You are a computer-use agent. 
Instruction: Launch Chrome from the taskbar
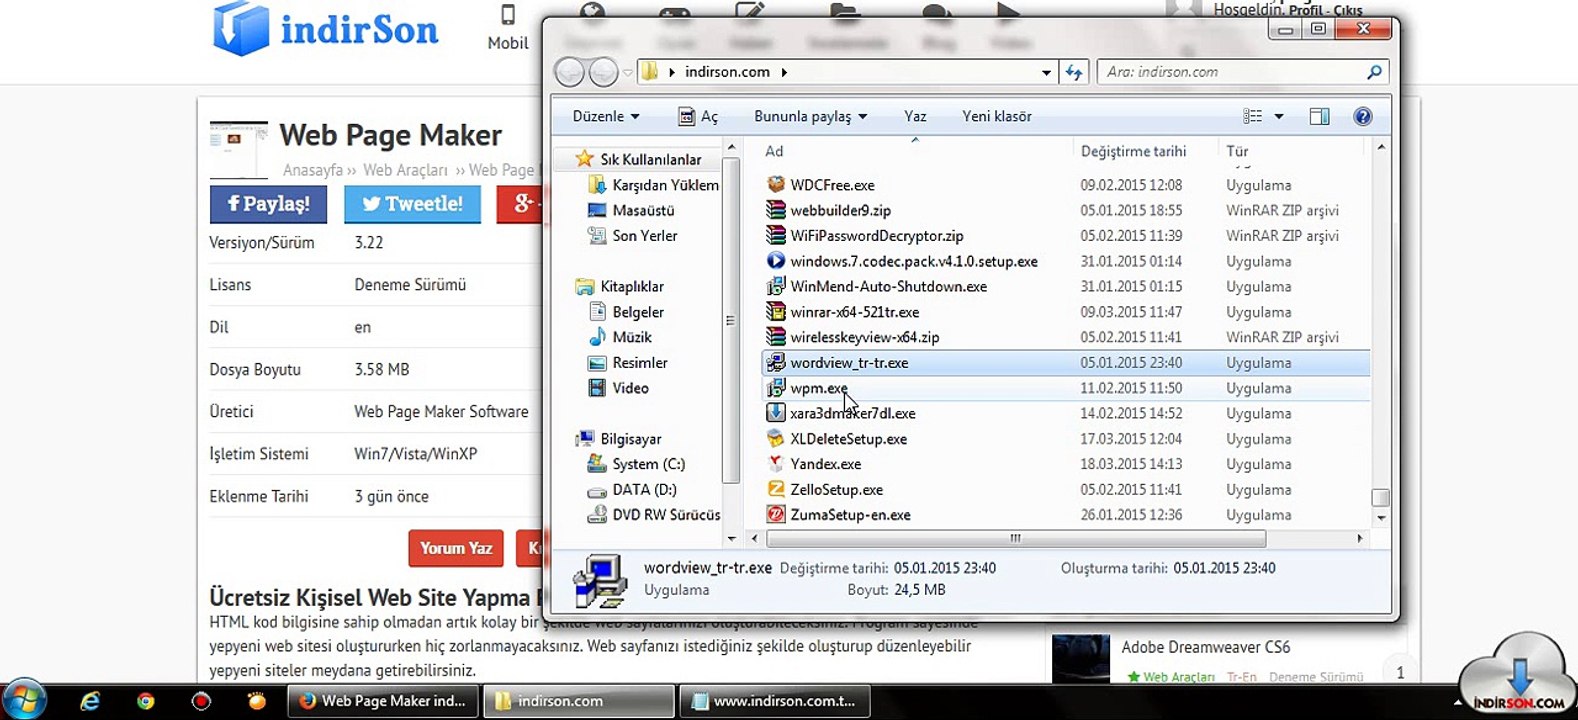click(x=146, y=701)
